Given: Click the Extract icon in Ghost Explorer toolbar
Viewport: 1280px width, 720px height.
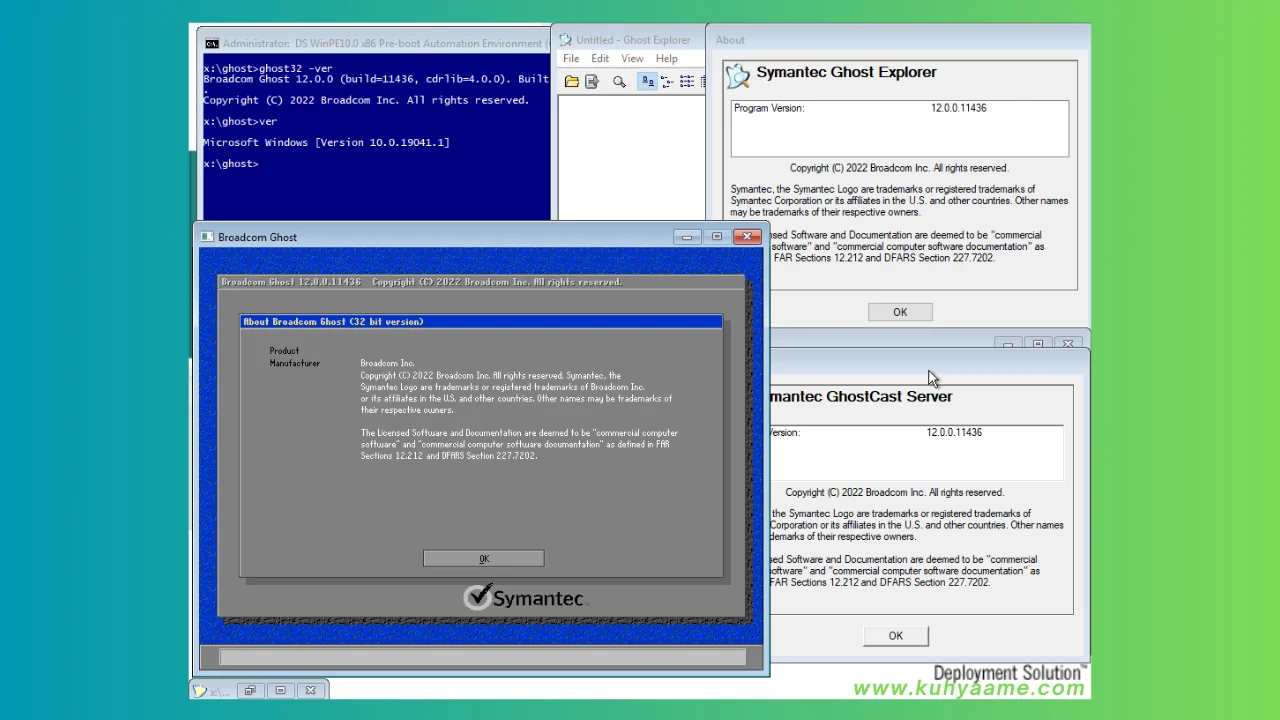Looking at the screenshot, I should (592, 82).
